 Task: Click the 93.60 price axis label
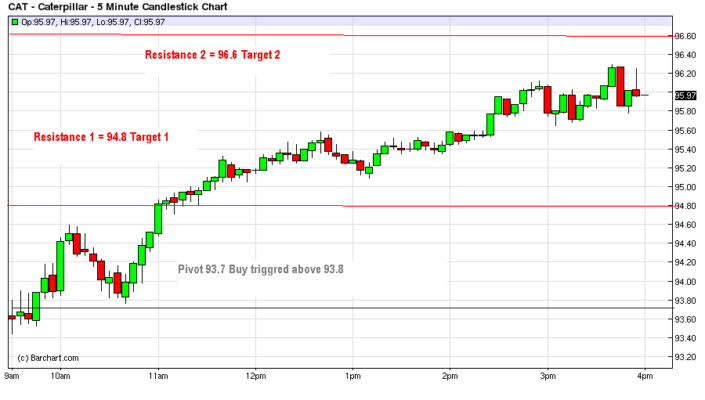685,320
